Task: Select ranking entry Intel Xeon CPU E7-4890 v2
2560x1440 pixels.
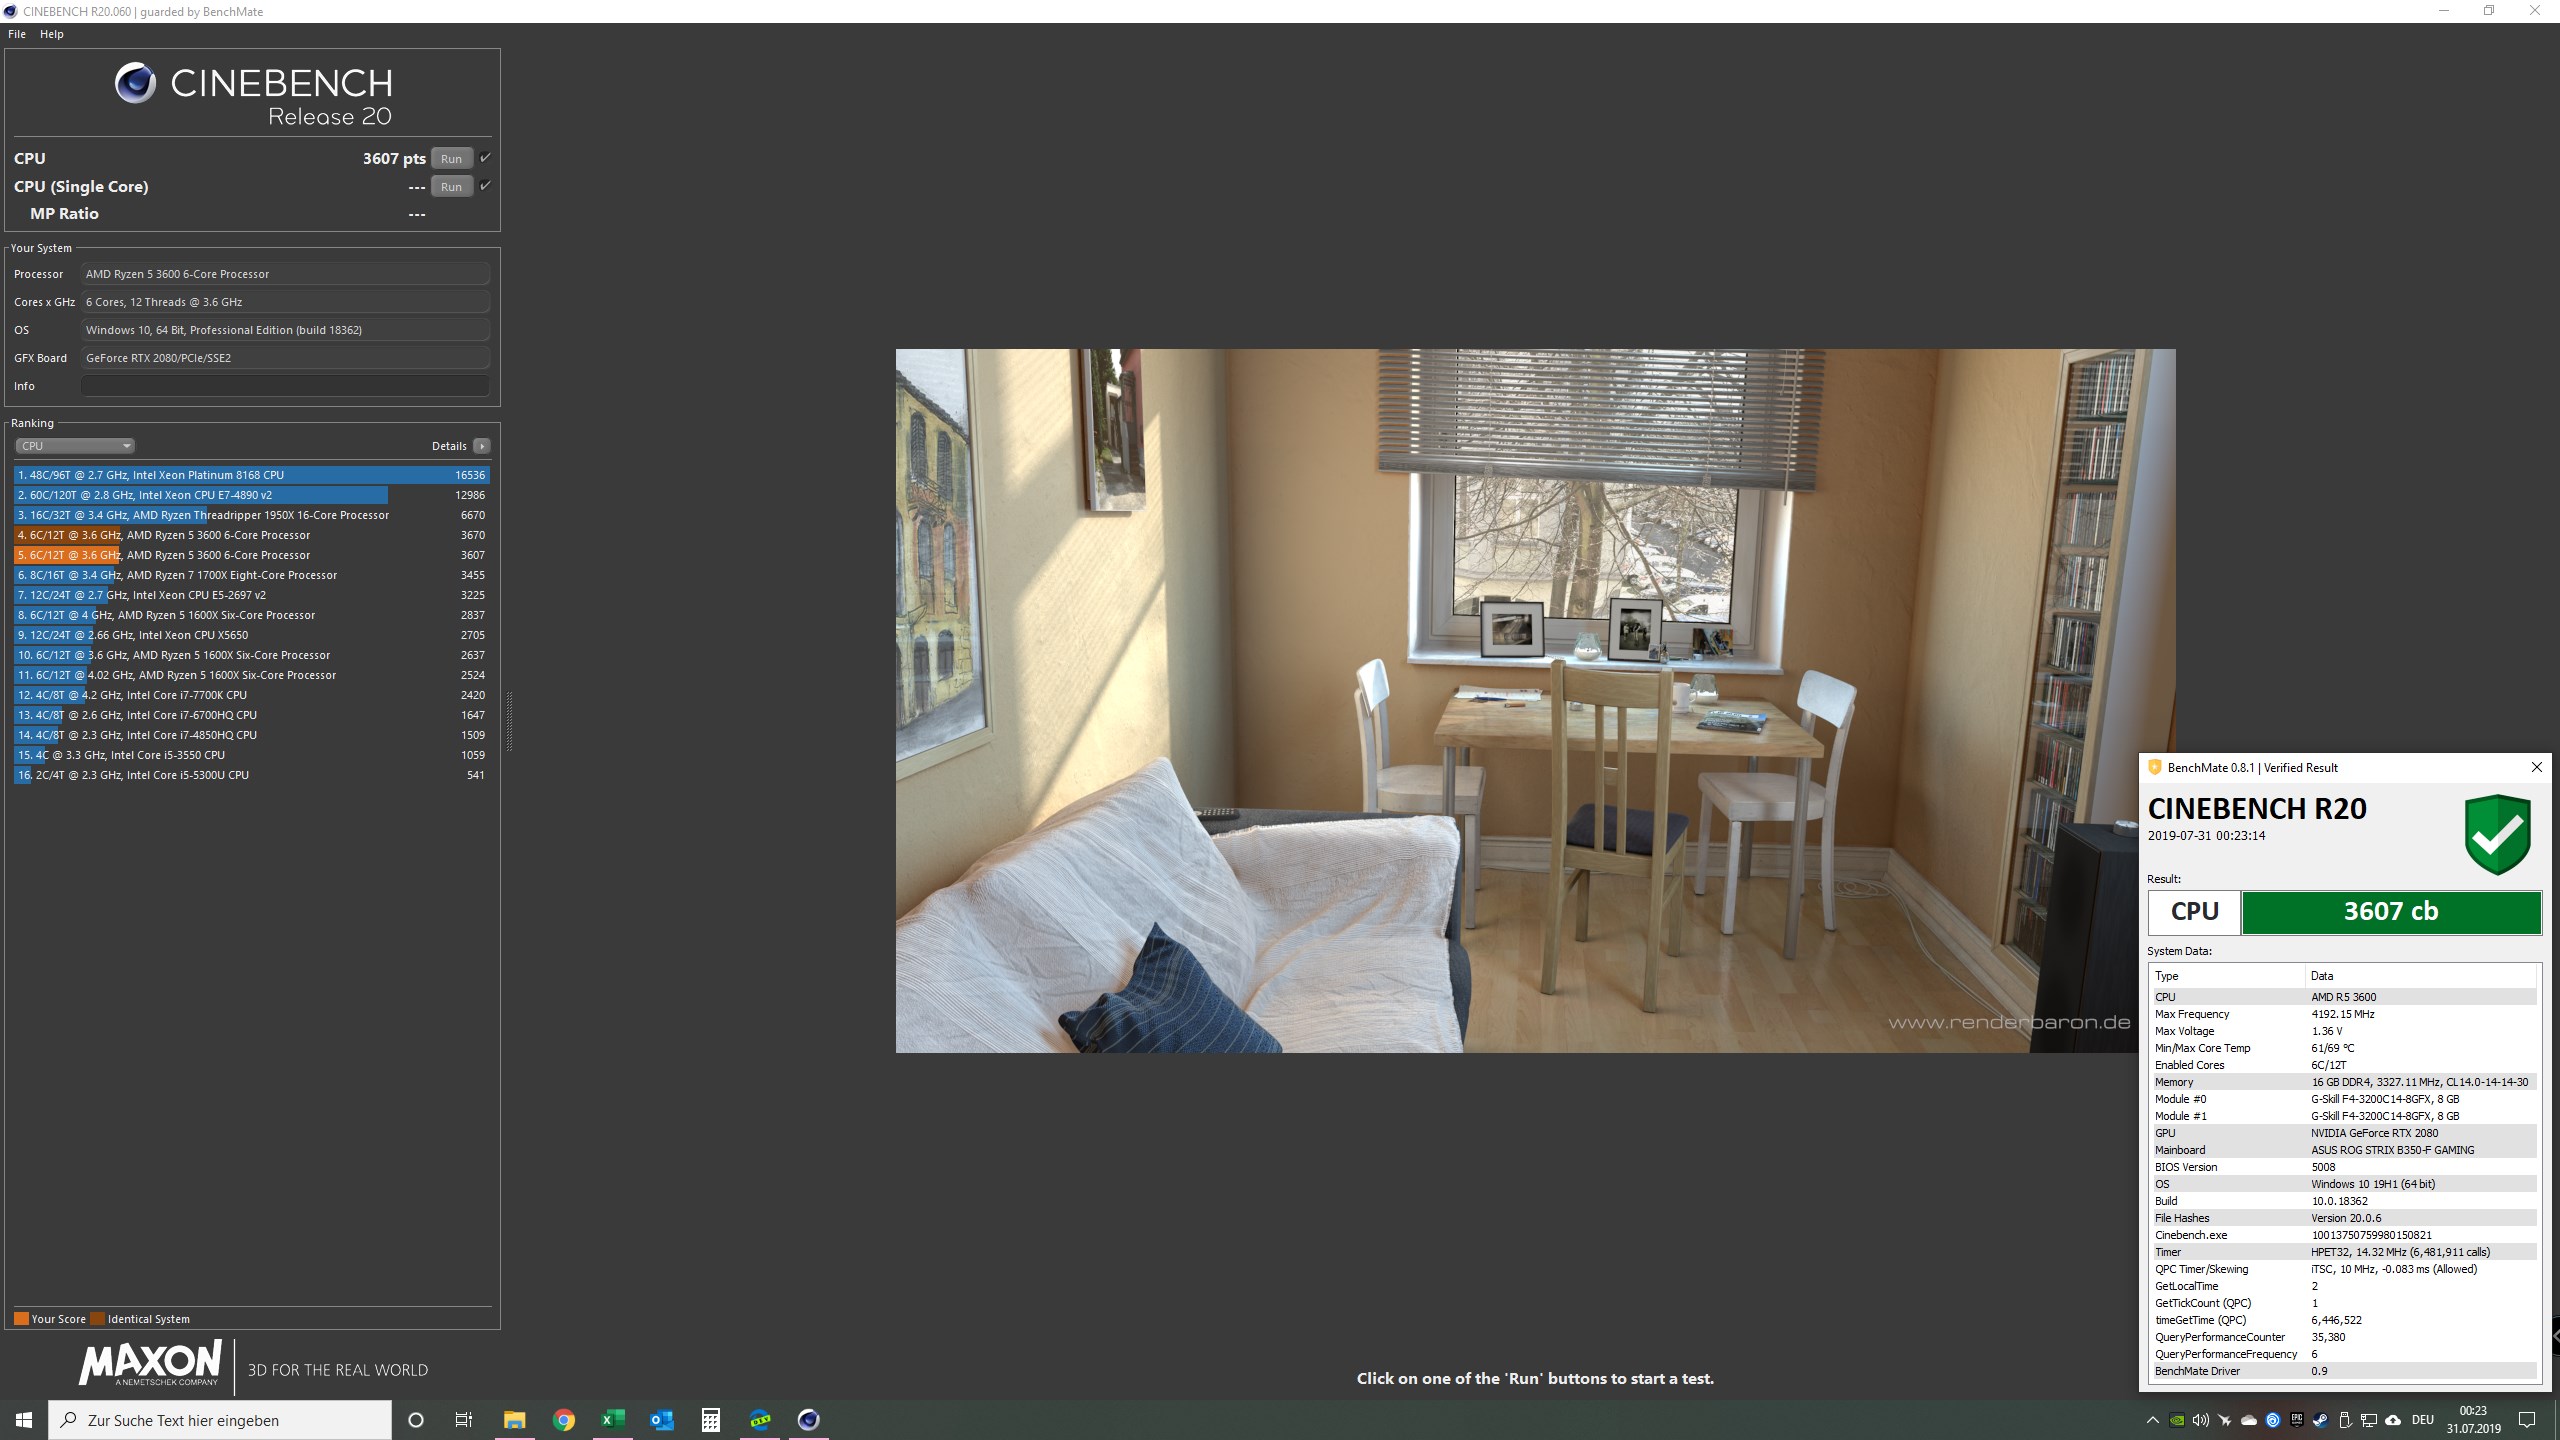Action: [252, 495]
